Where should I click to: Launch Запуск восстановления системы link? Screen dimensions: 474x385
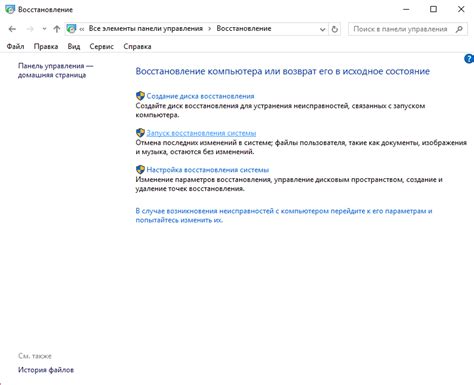click(201, 133)
